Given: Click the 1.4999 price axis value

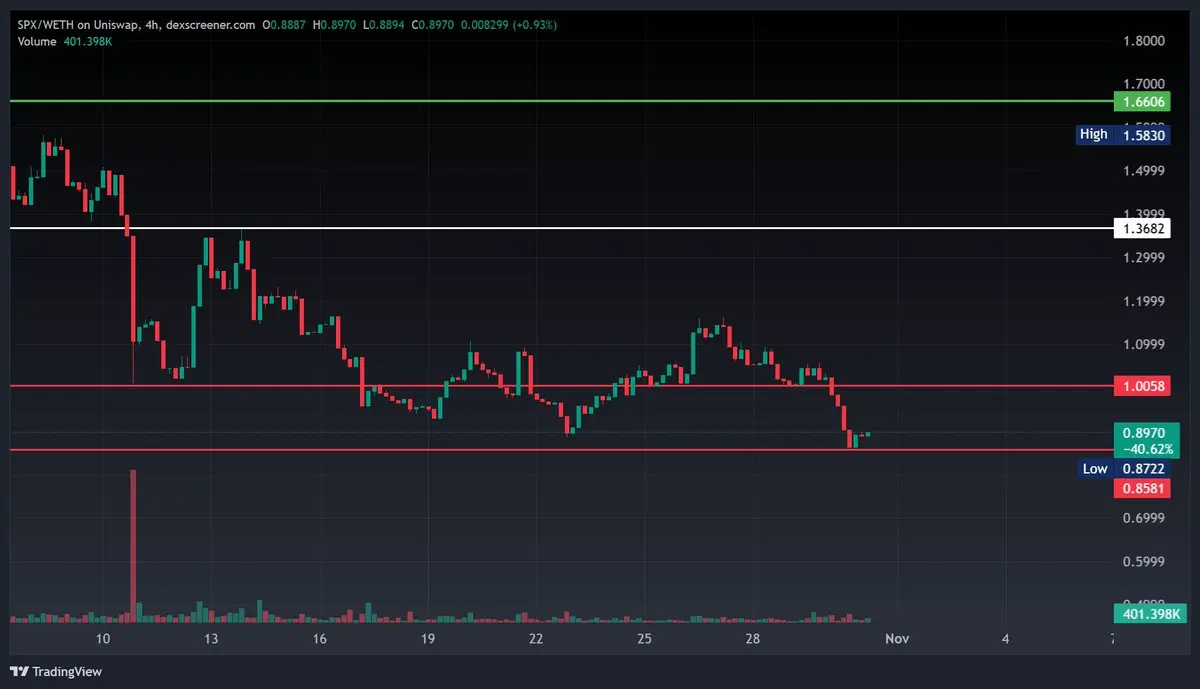Looking at the screenshot, I should [1145, 171].
